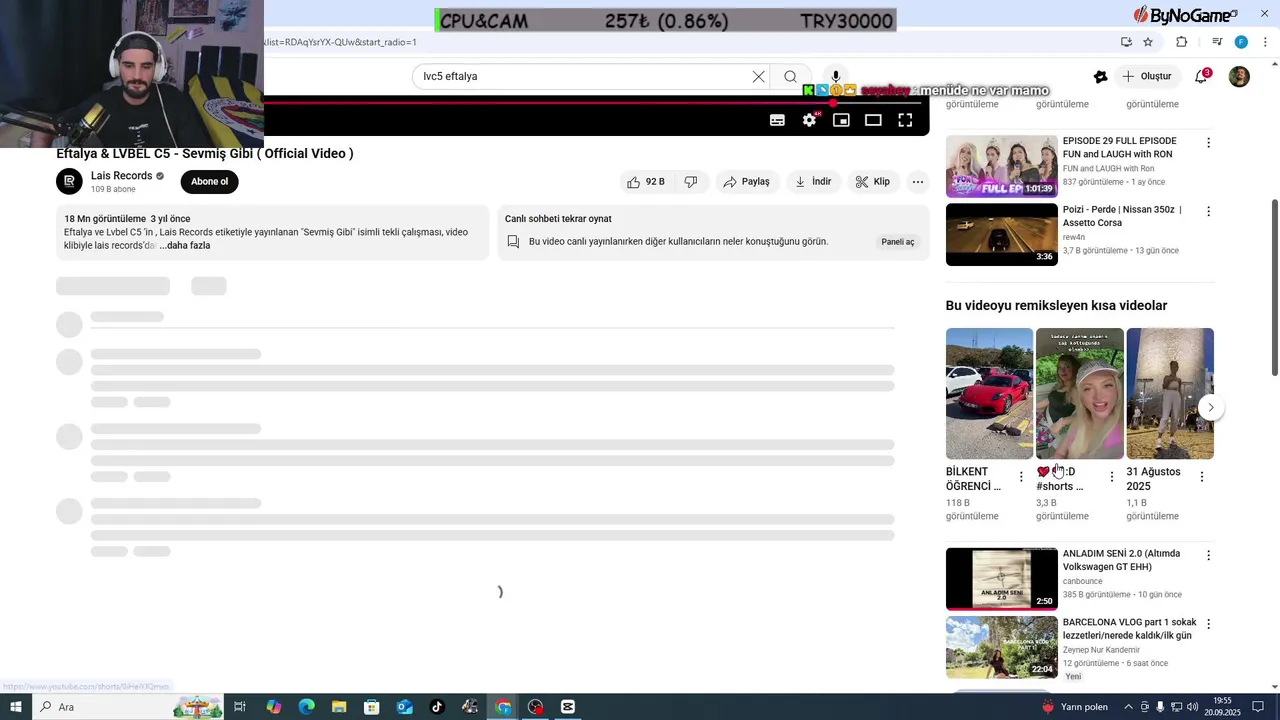Image resolution: width=1280 pixels, height=720 pixels.
Task: Open EPISODE 29 FULL EPISODE video thumbnail
Action: tap(1001, 166)
